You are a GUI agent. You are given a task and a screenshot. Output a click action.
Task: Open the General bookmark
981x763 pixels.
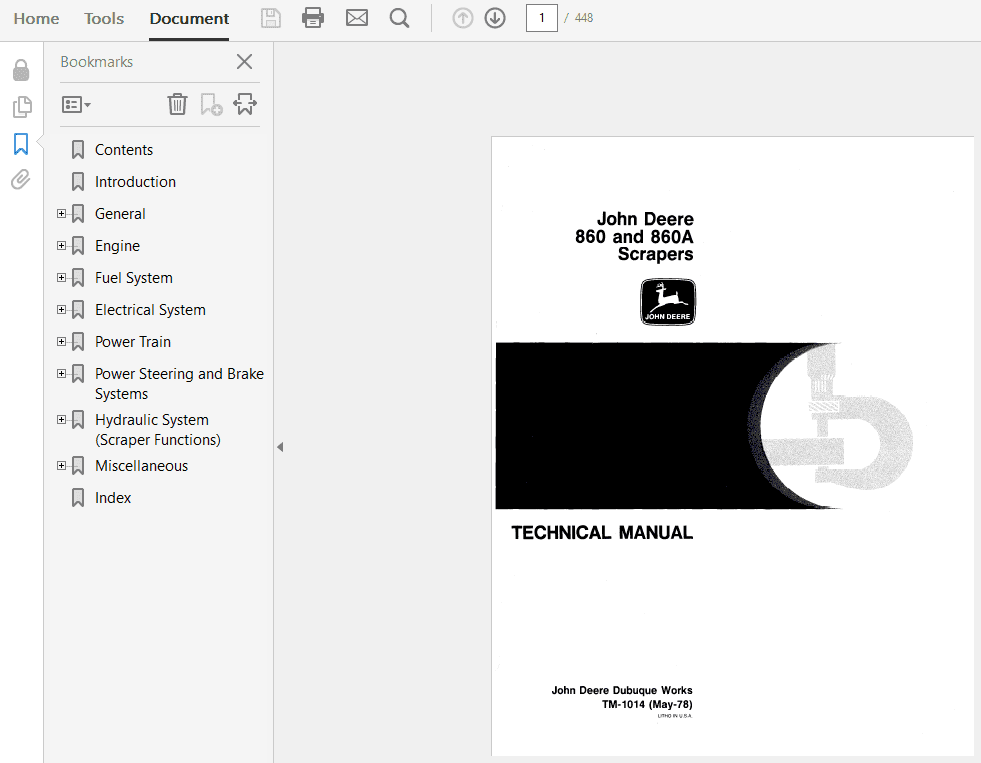120,214
